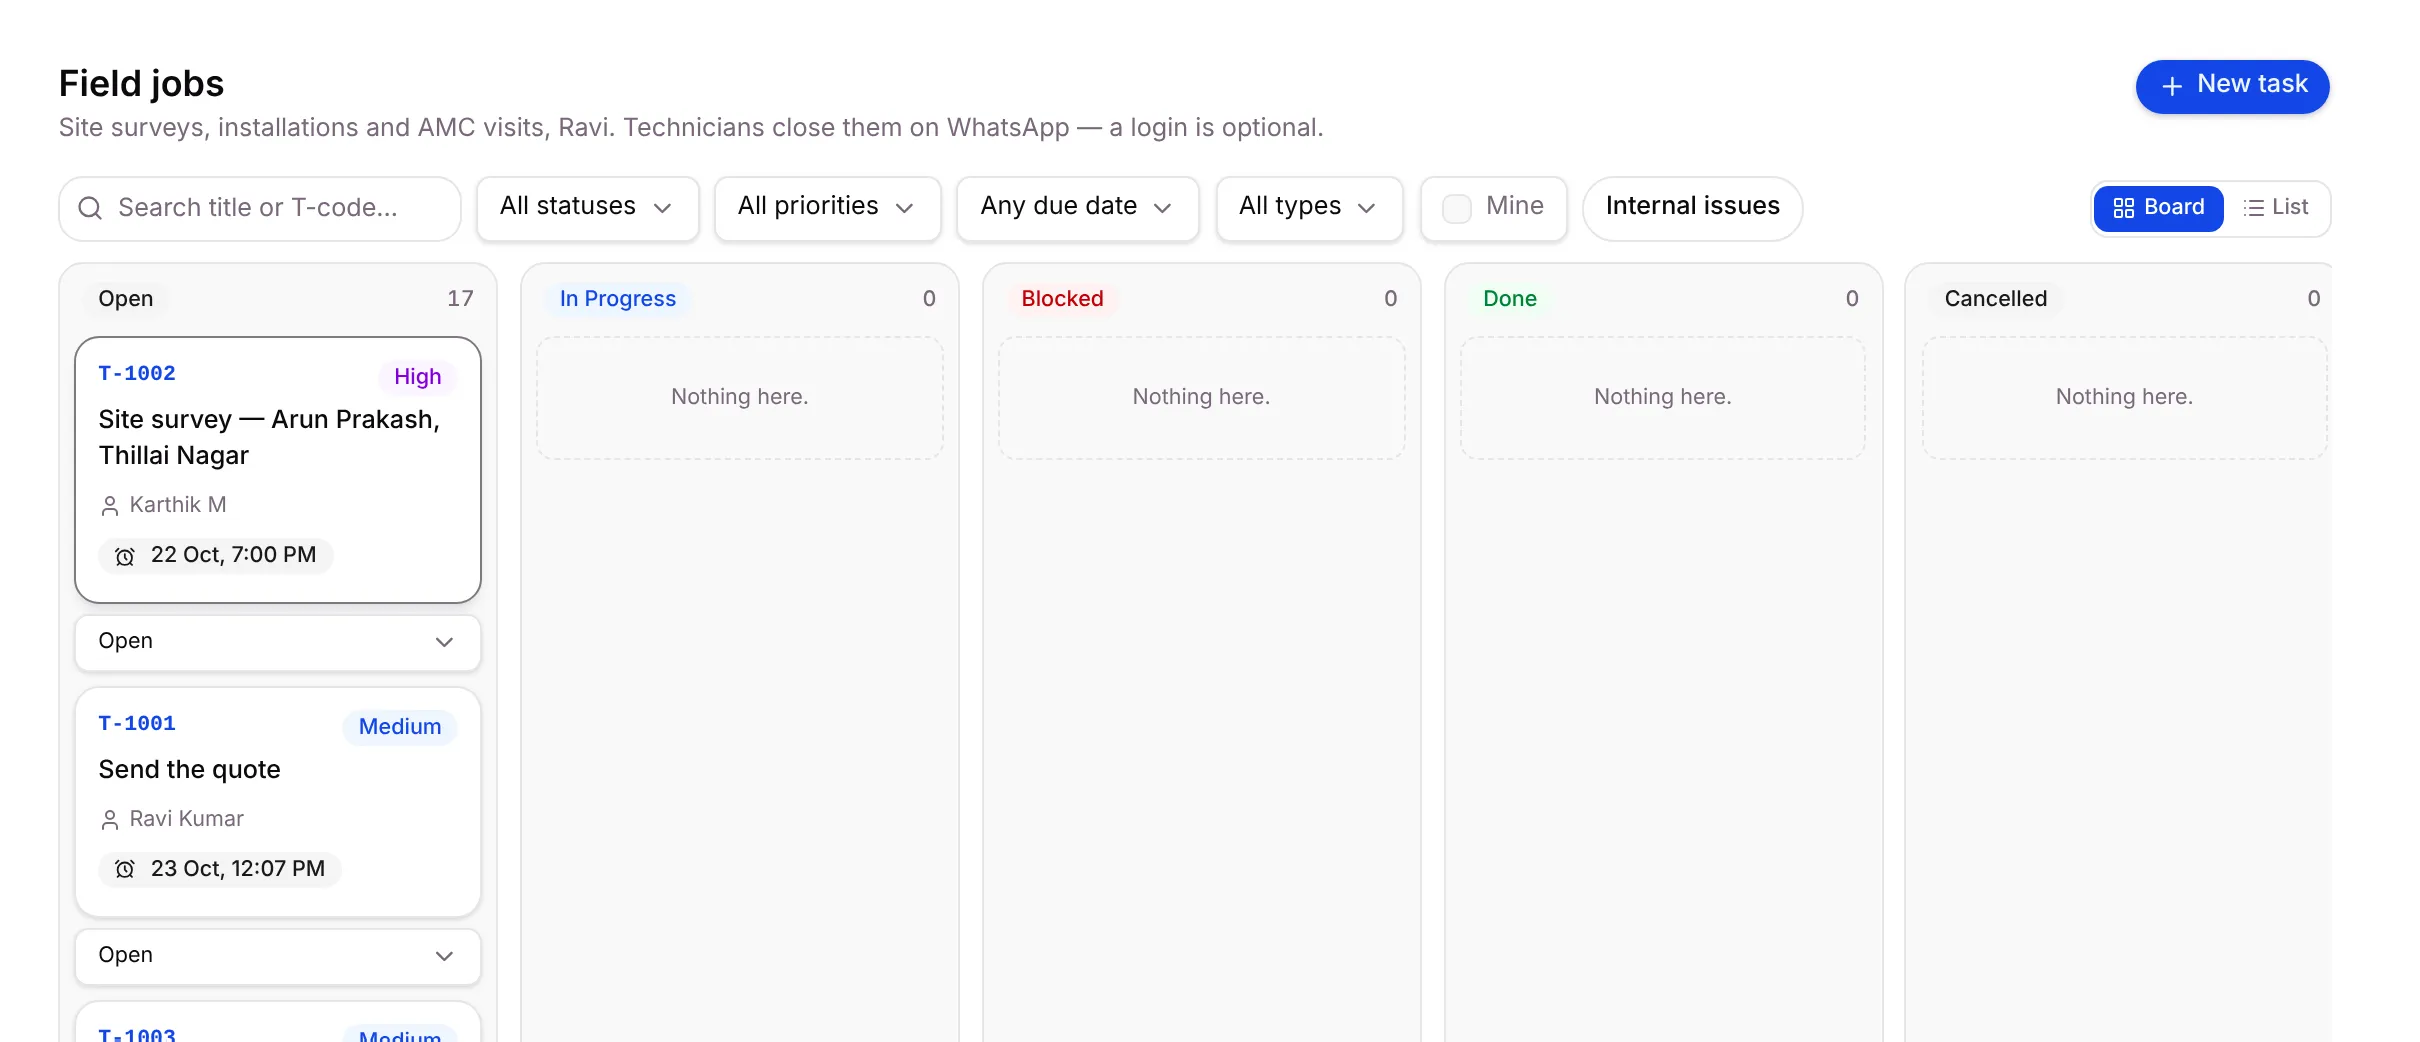Click the assignee icon next to Ravi Kumar
2420x1042 pixels.
110,820
